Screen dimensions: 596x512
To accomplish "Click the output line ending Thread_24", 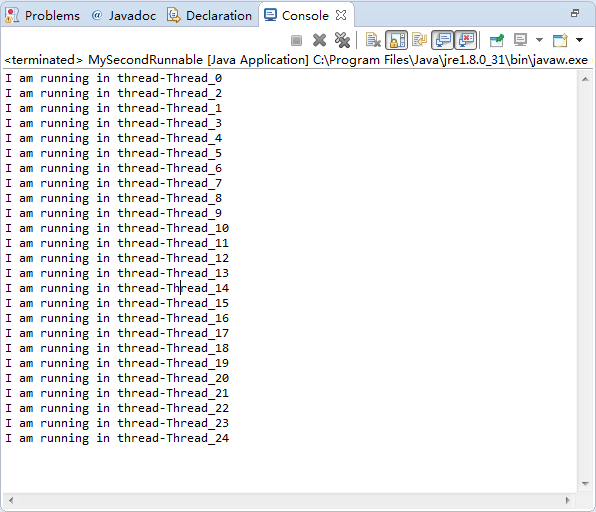I will 117,439.
